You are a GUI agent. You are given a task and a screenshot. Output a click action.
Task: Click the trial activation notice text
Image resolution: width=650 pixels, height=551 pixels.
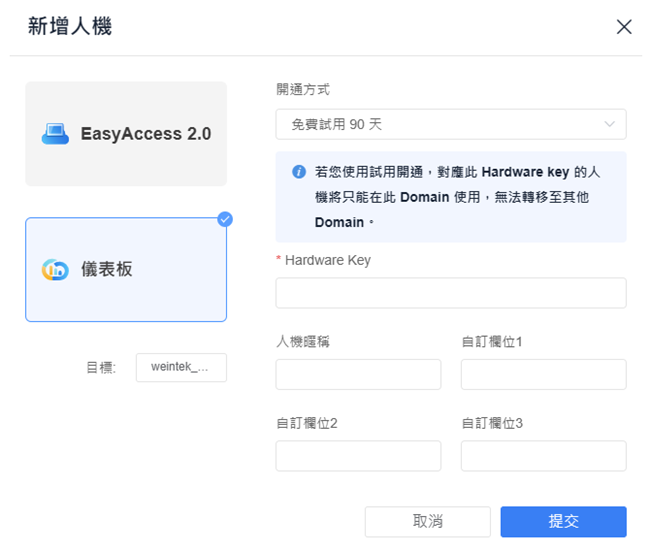458,197
